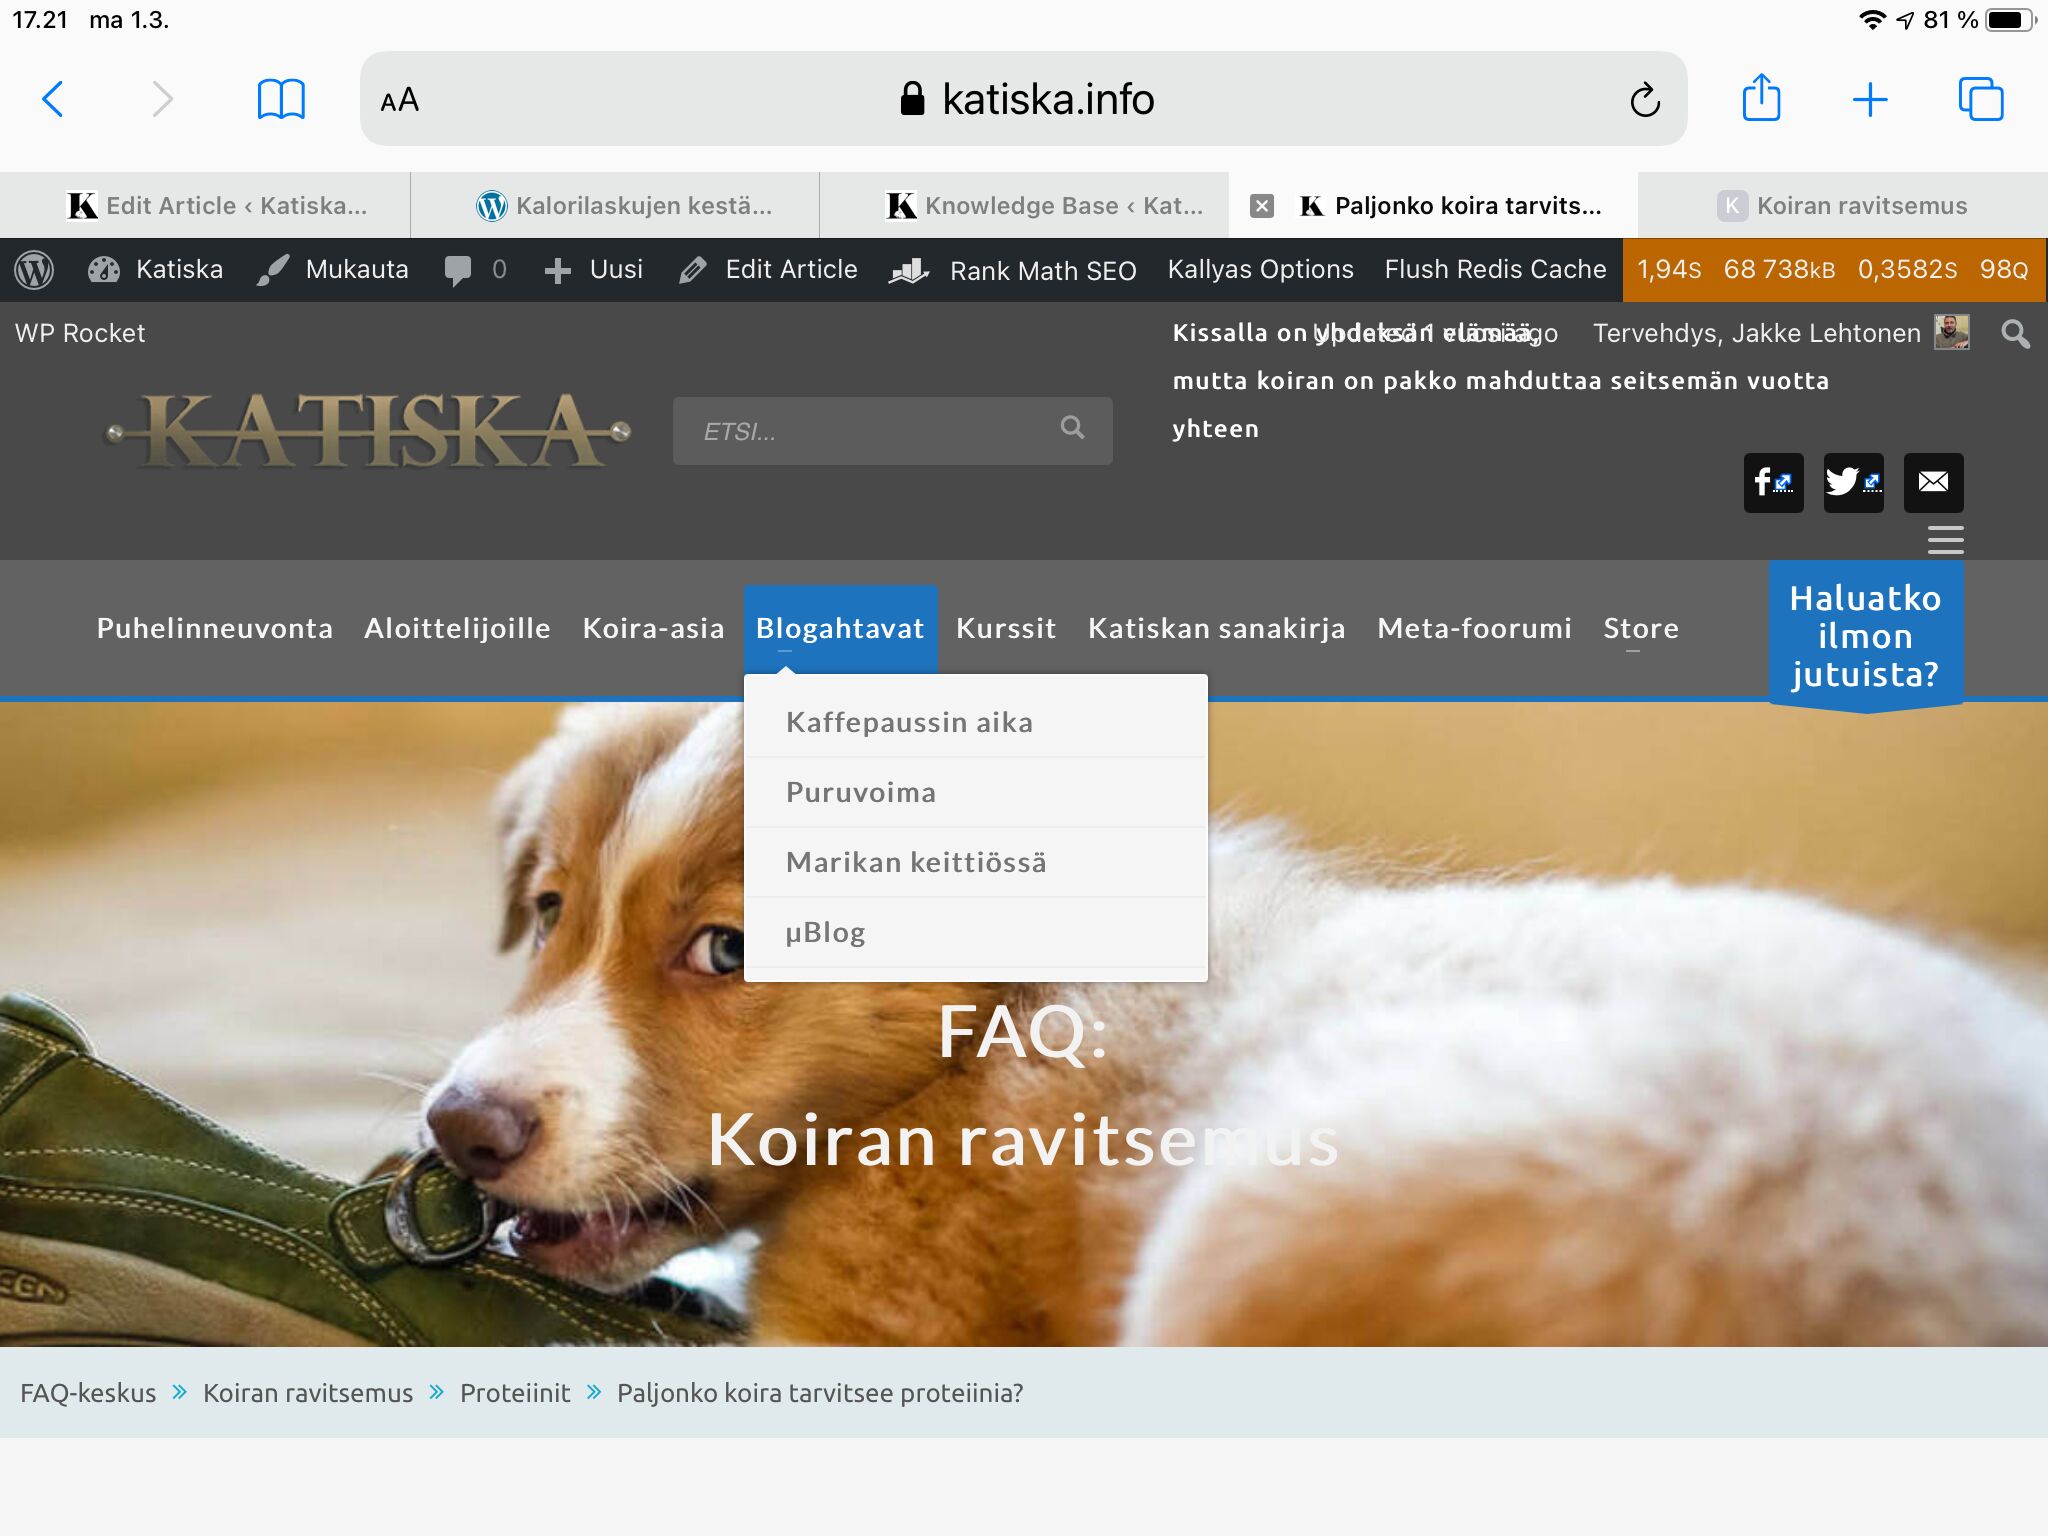Open the Safari share sheet icon
The width and height of the screenshot is (2048, 1536).
click(1761, 98)
